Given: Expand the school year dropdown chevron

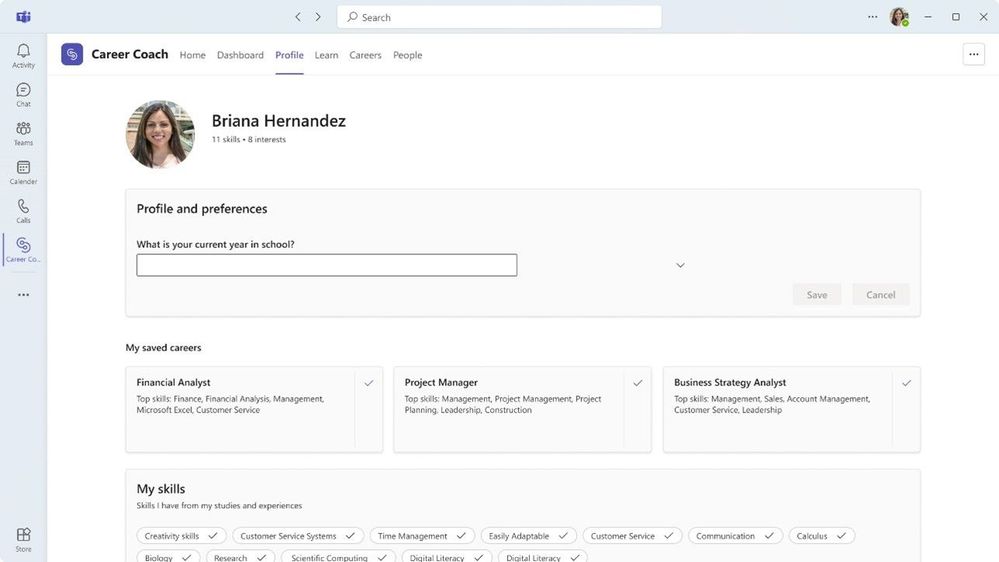Looking at the screenshot, I should (x=680, y=265).
